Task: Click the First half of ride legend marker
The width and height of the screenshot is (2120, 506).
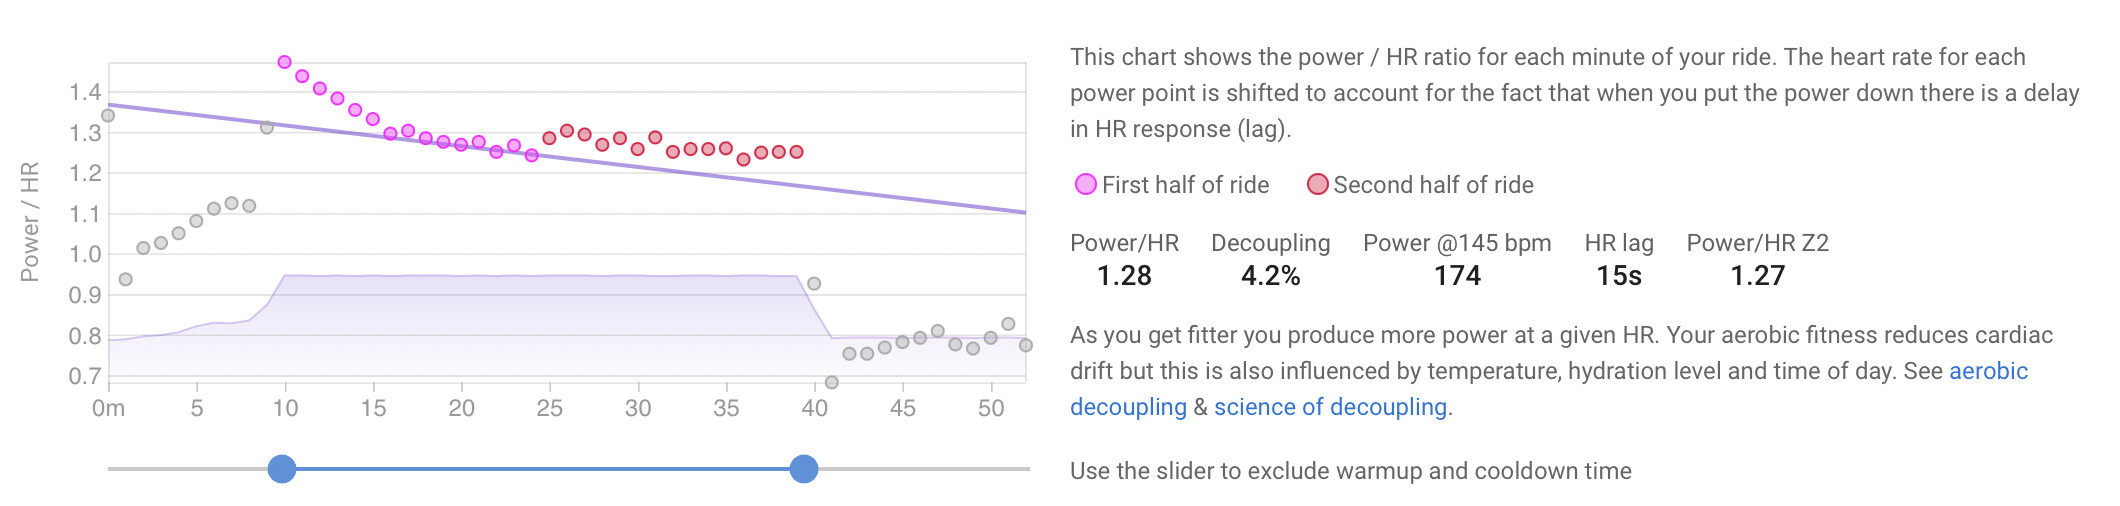Action: click(x=1085, y=184)
